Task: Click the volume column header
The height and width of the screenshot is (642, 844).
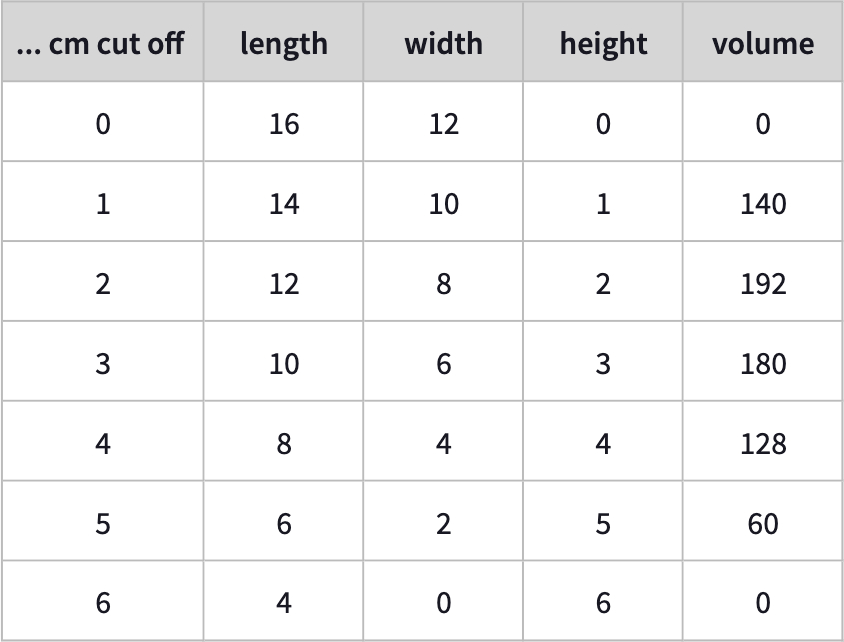Action: pyautogui.click(x=763, y=44)
